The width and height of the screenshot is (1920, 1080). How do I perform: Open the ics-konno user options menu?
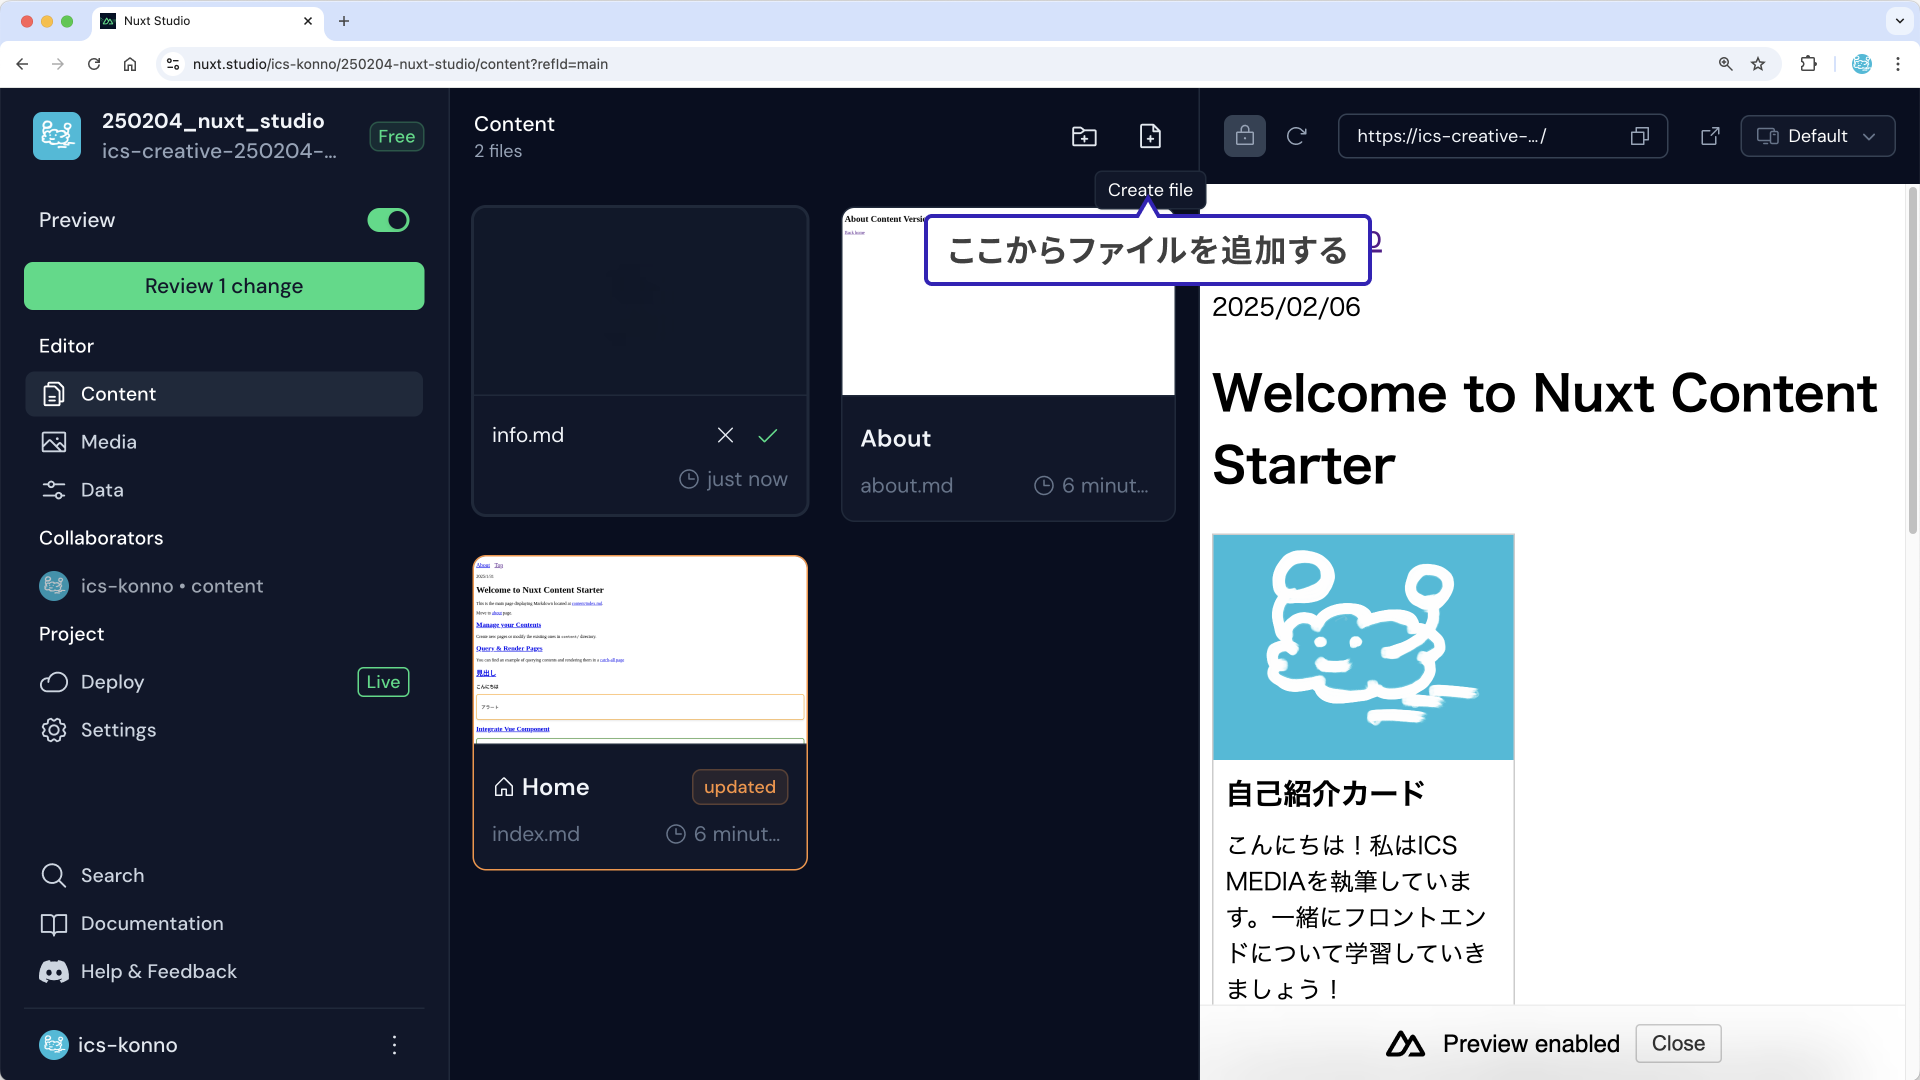click(x=395, y=1045)
